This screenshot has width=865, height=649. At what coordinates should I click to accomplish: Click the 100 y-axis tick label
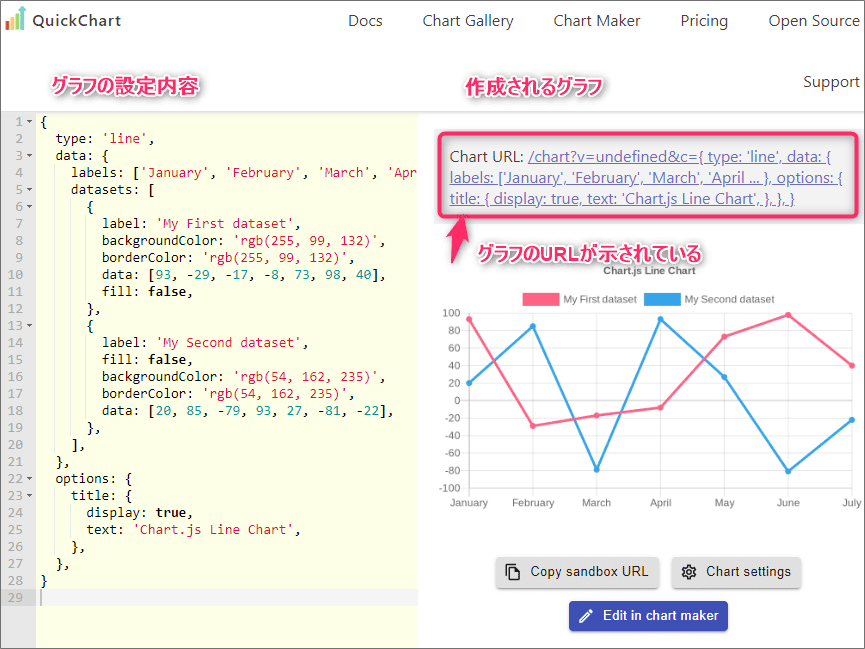click(x=451, y=313)
